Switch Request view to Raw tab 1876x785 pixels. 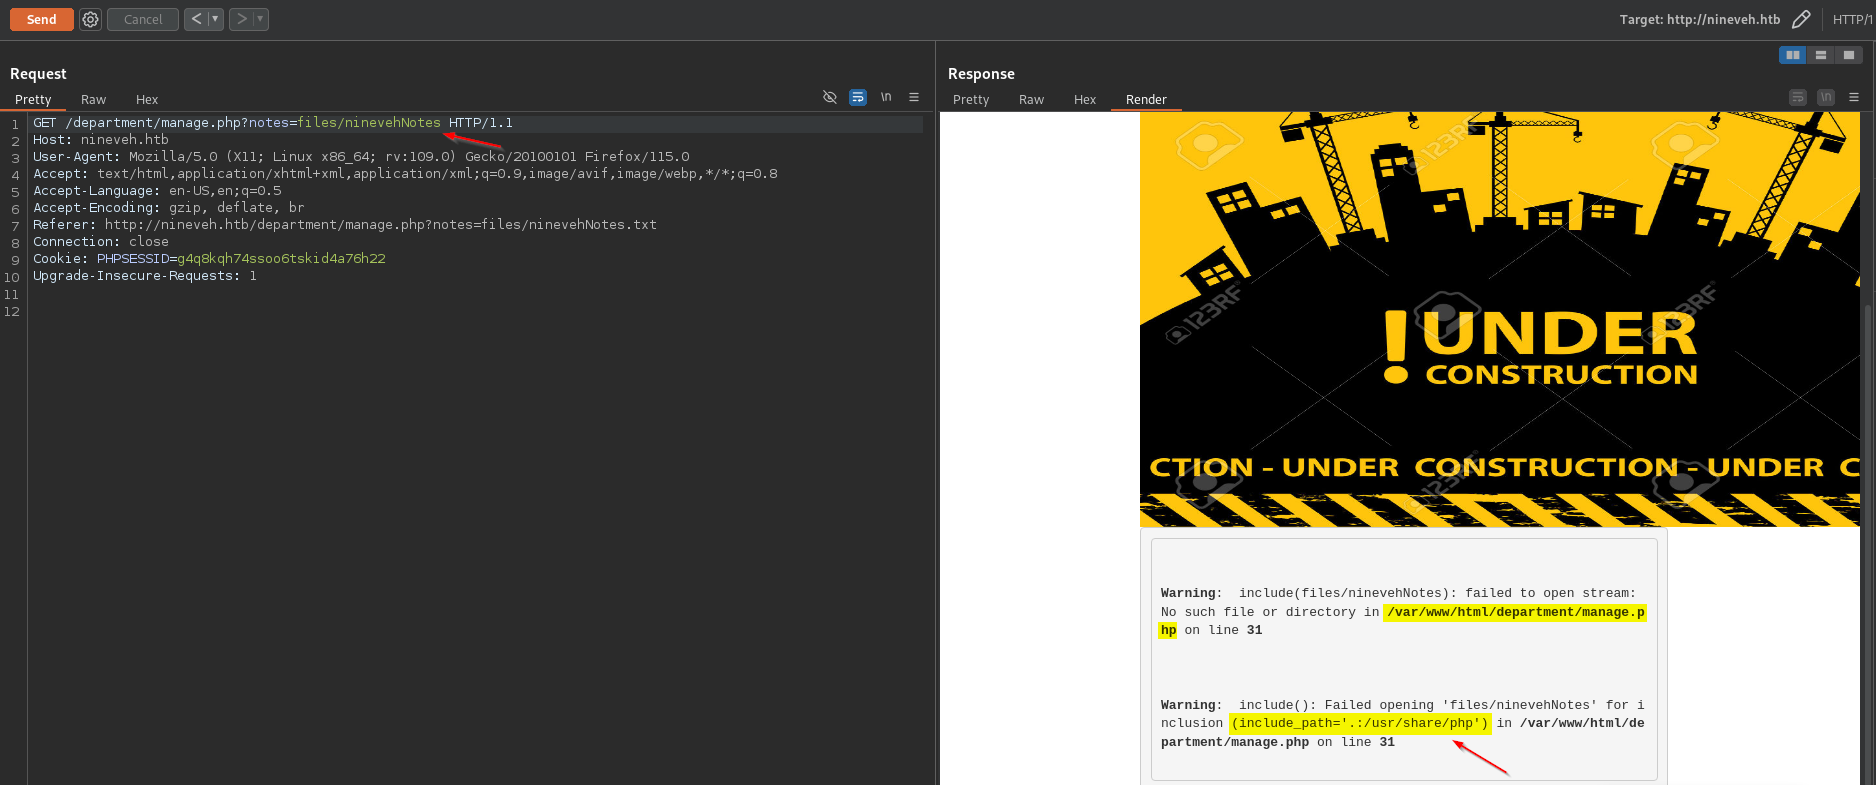93,99
